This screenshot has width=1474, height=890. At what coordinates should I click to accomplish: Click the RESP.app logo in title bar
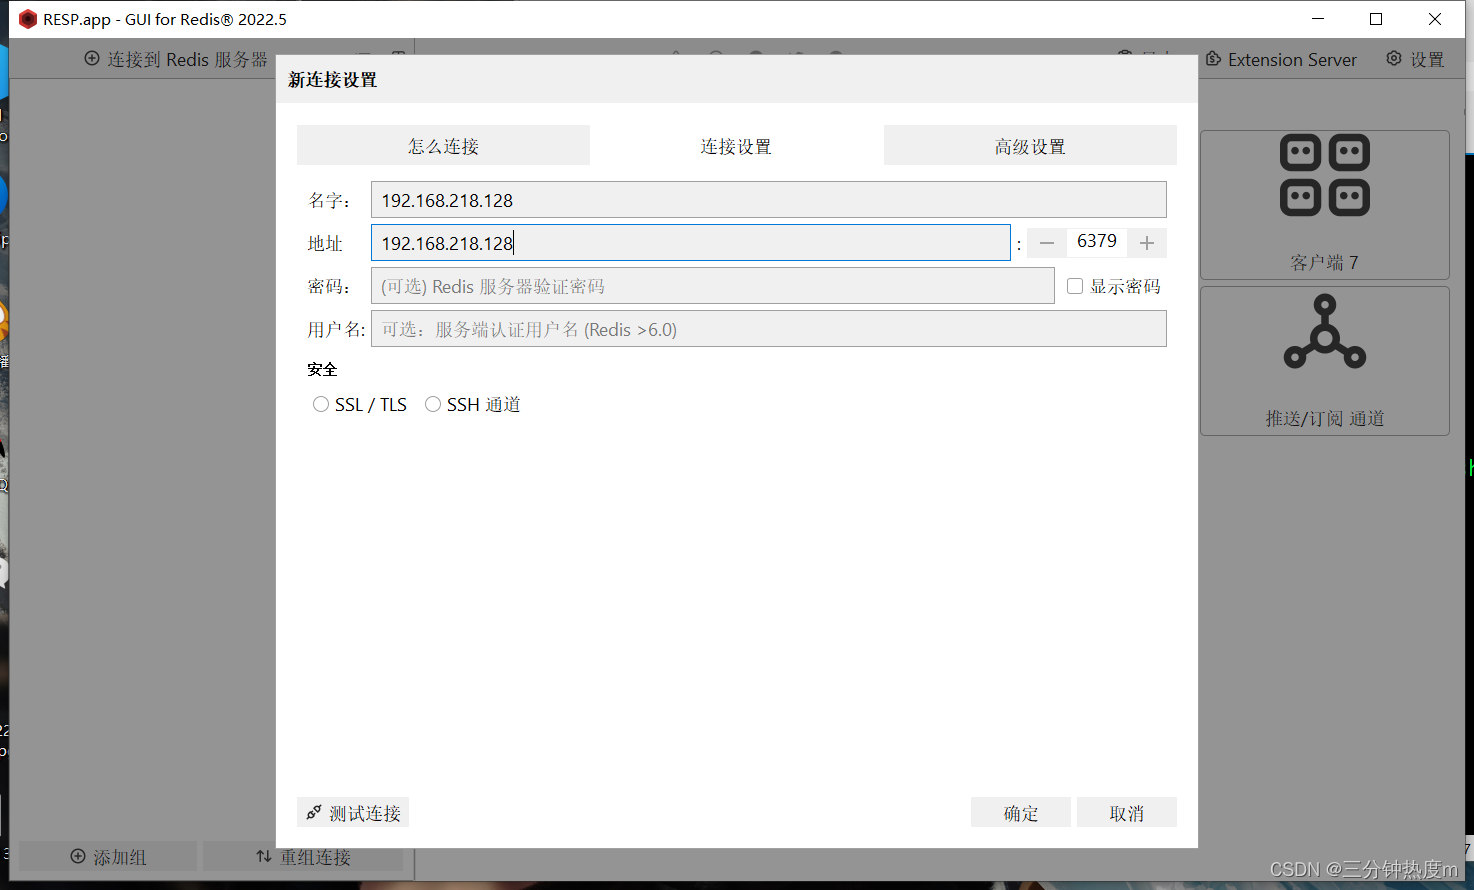pos(28,19)
